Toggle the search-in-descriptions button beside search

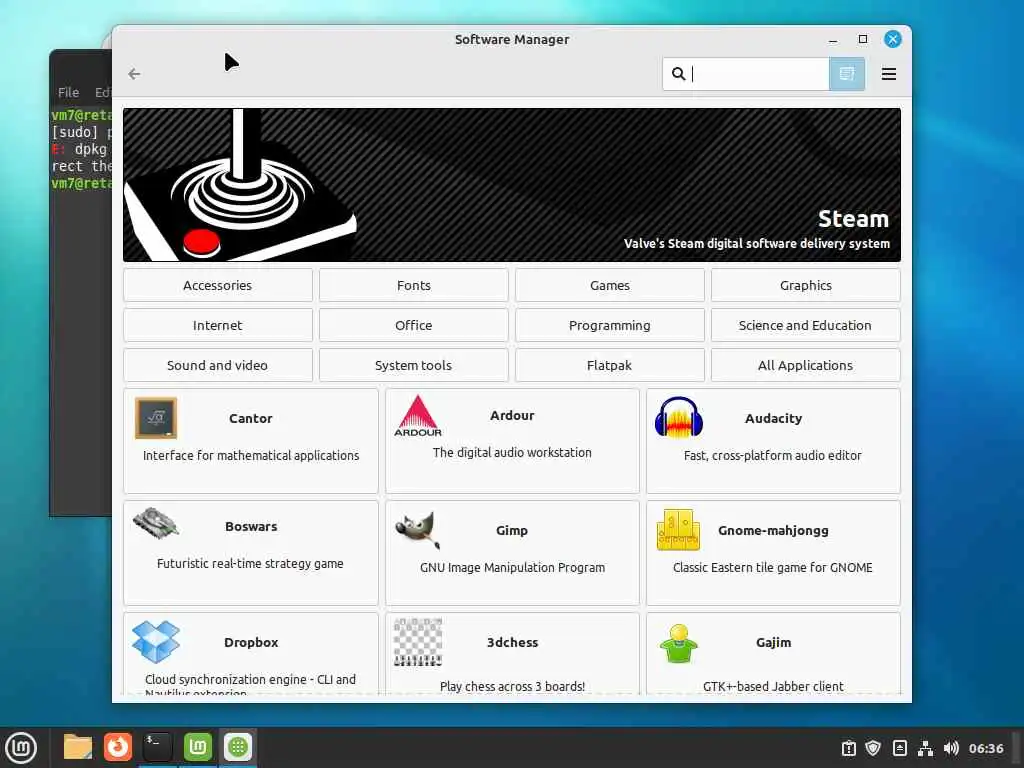(x=846, y=74)
